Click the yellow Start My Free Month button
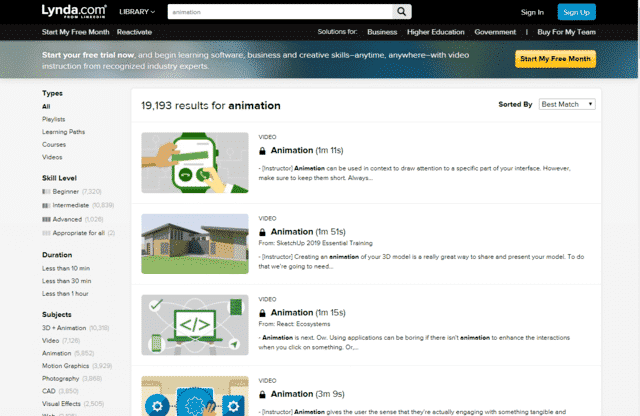 (x=555, y=59)
